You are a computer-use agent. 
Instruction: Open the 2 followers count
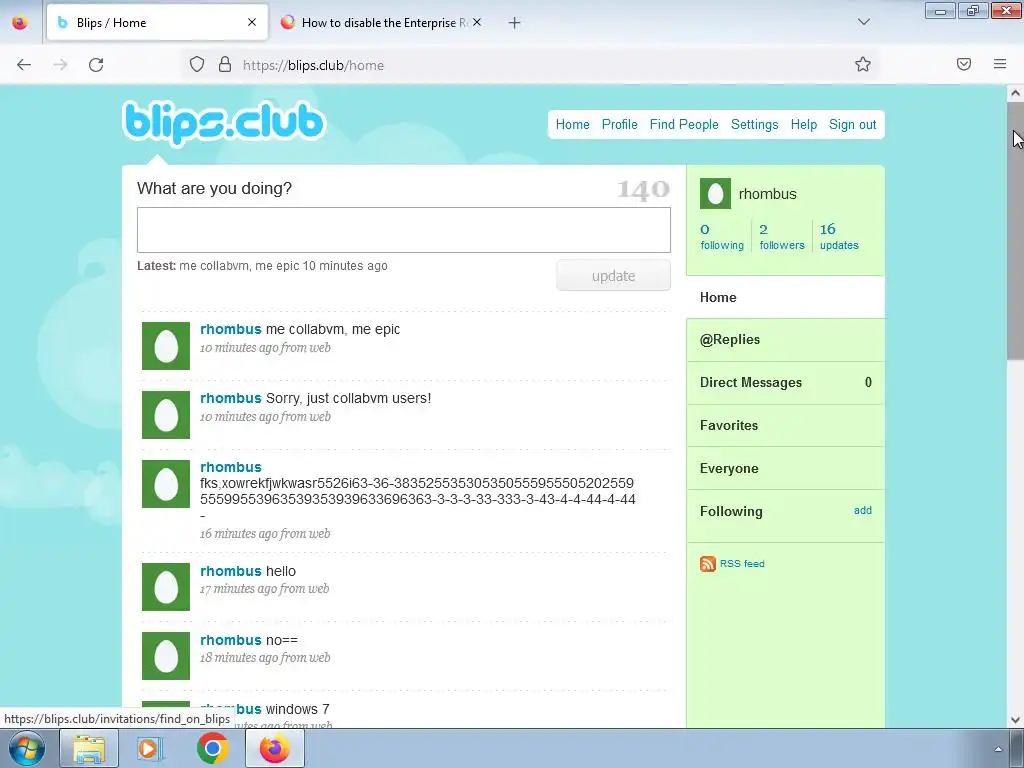[x=782, y=236]
